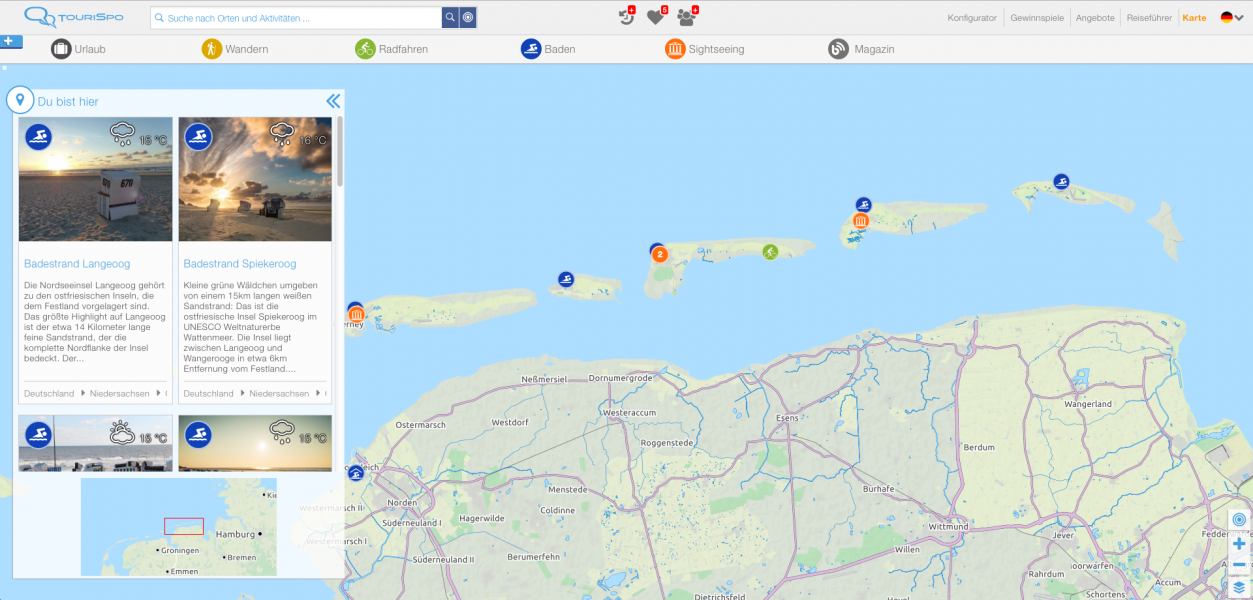Click the swimming badge on the Langeoog card
The image size is (1253, 600).
click(x=38, y=137)
